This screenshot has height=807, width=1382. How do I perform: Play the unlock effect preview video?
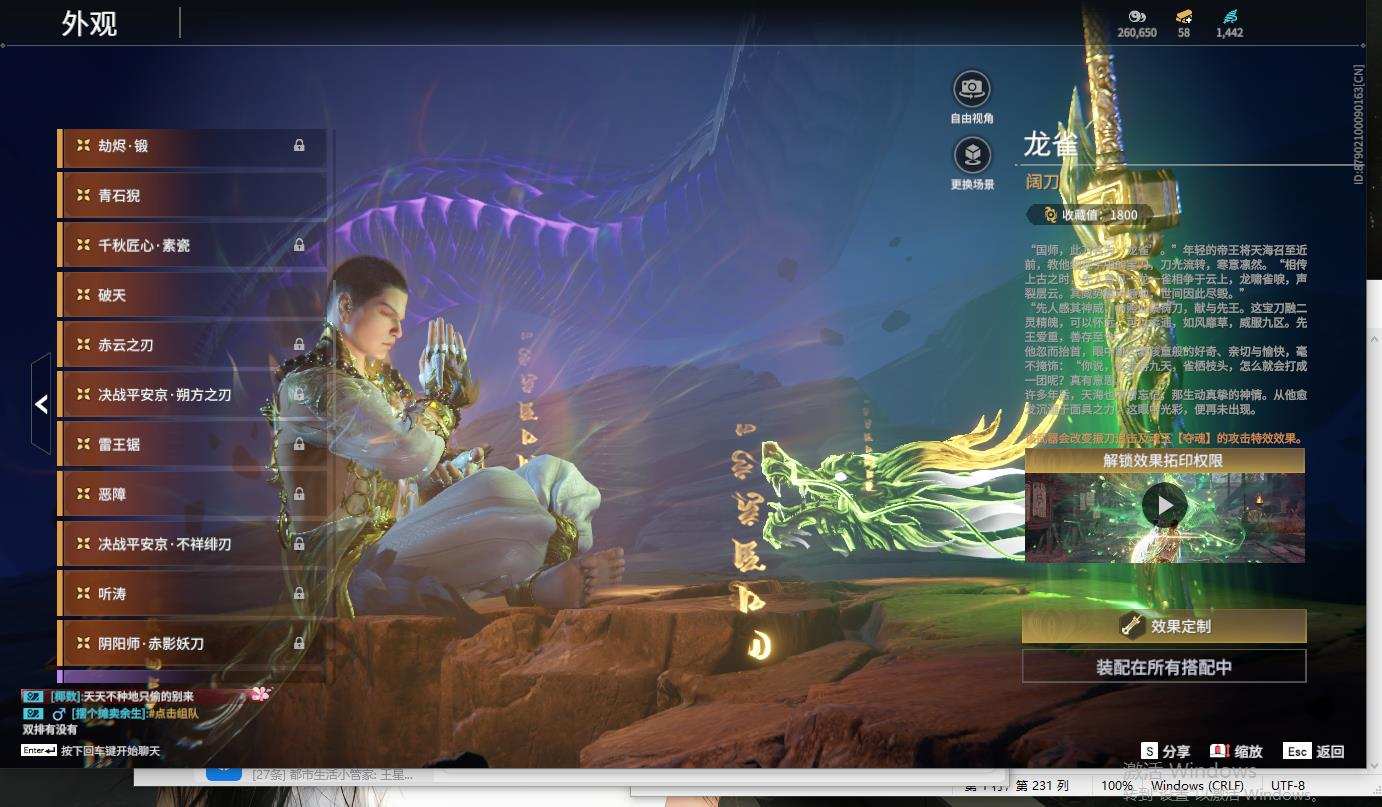coord(1165,506)
